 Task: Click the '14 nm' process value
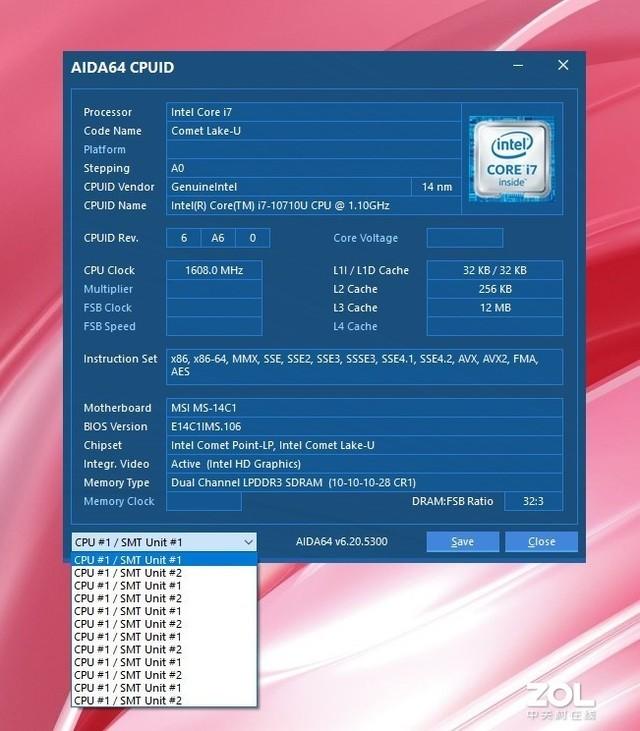click(x=437, y=187)
